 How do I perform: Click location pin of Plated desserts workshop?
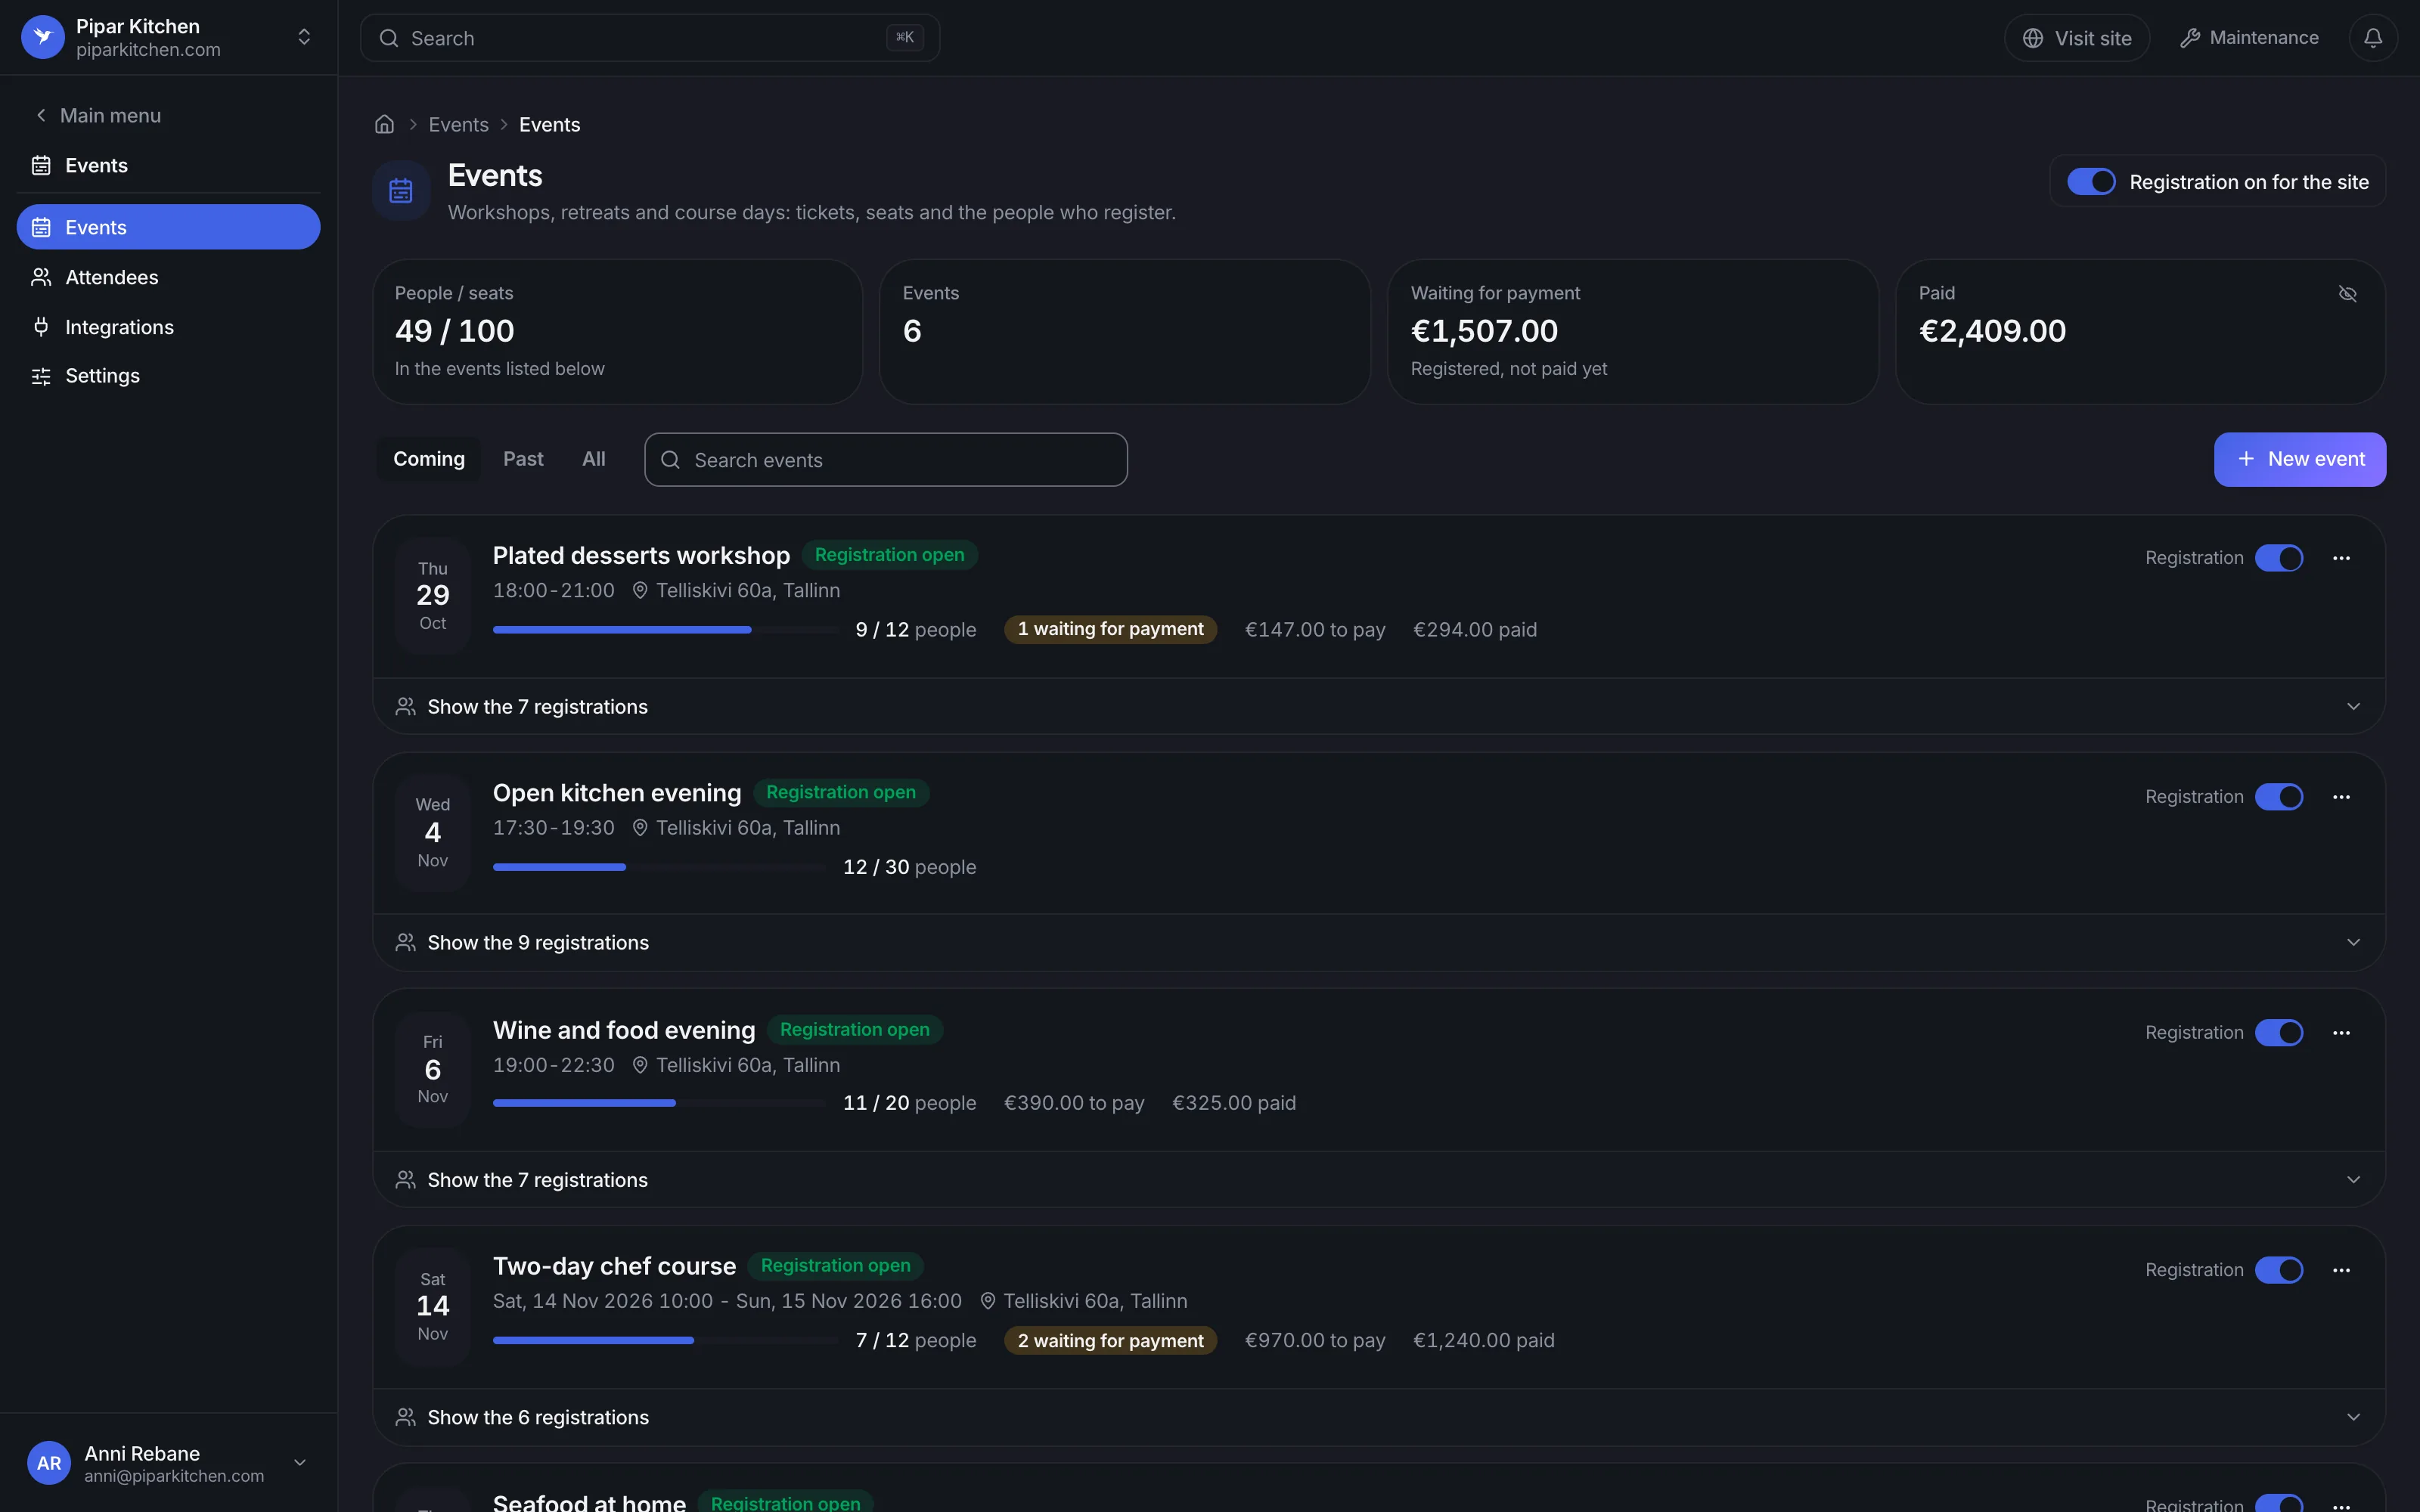click(x=640, y=590)
